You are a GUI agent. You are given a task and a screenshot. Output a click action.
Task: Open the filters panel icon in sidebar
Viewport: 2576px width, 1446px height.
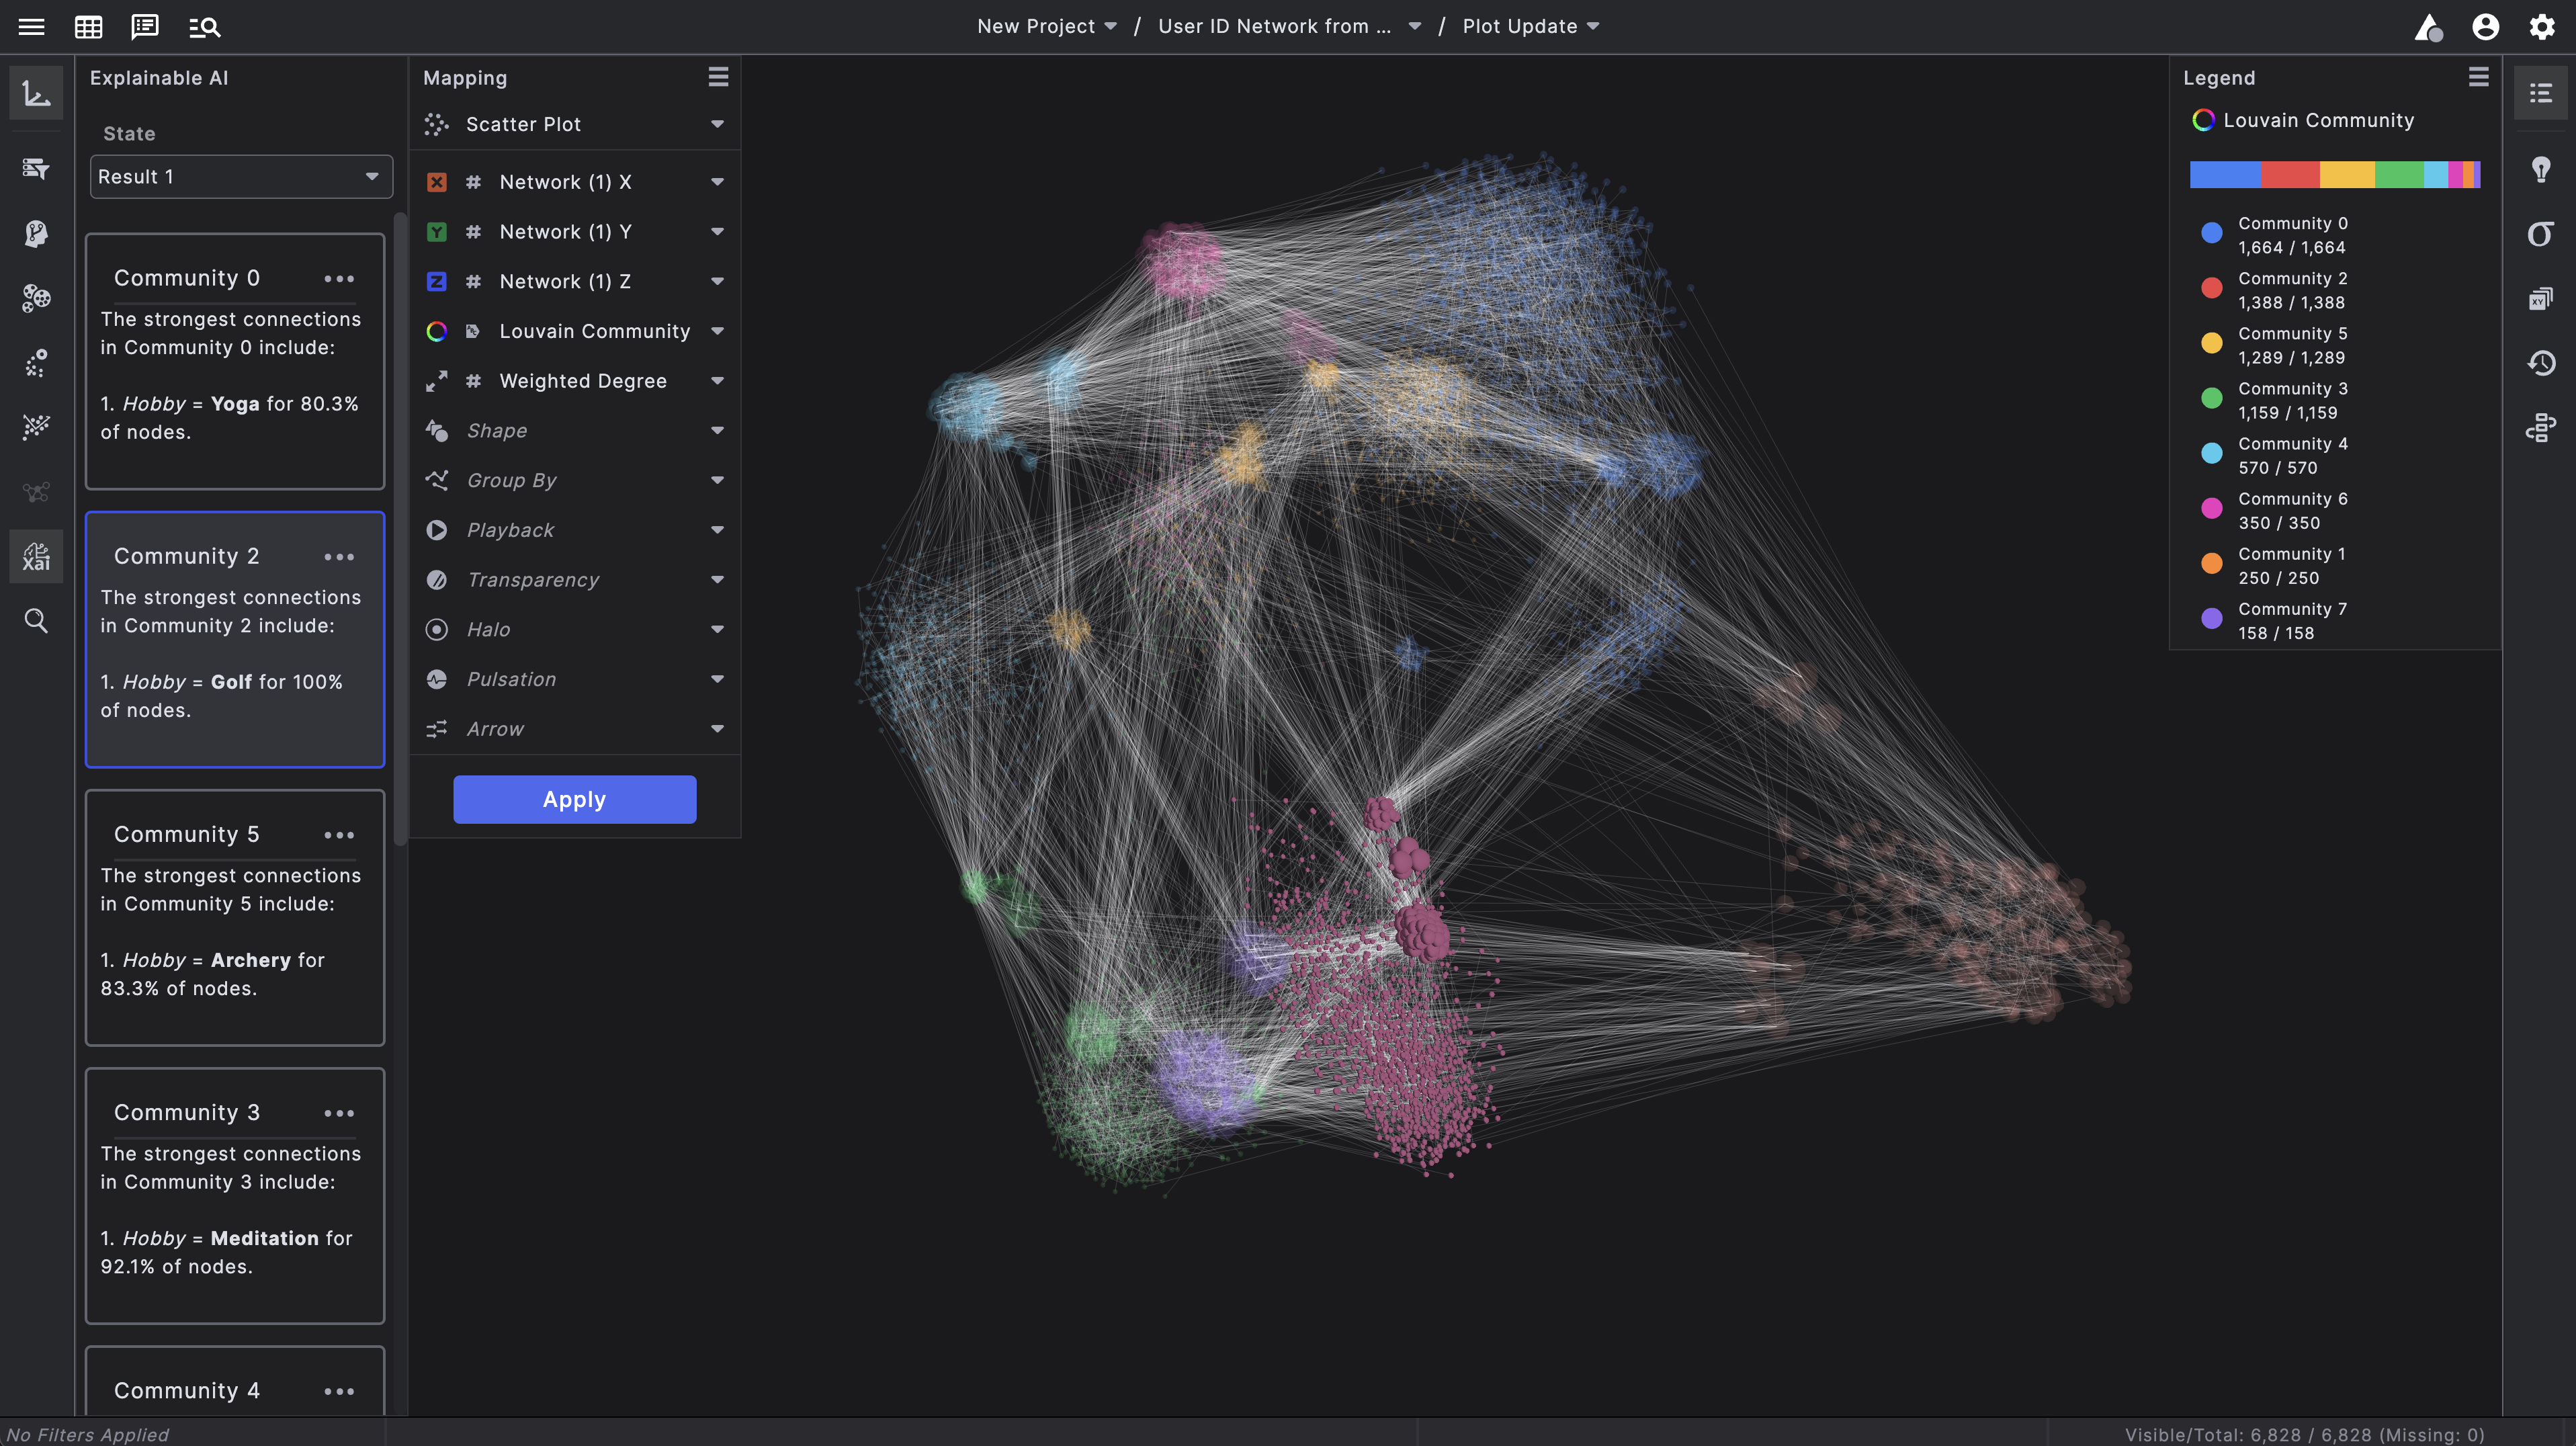point(37,168)
